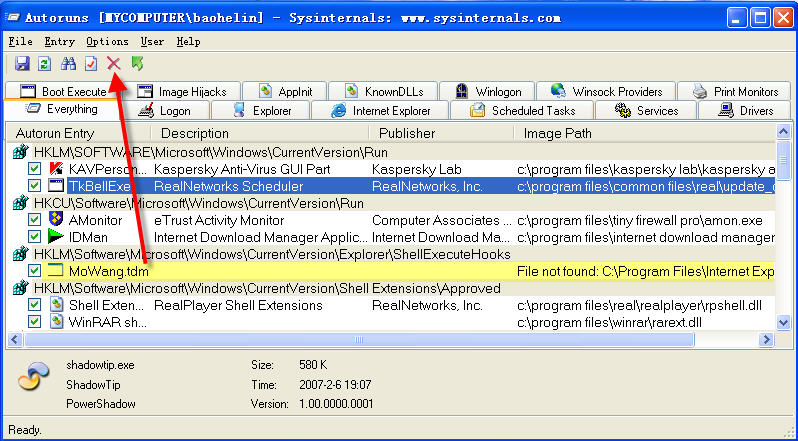Screen dimensions: 798x441
Task: Click vertical scrollbar up arrow
Action: pyautogui.click(x=783, y=132)
